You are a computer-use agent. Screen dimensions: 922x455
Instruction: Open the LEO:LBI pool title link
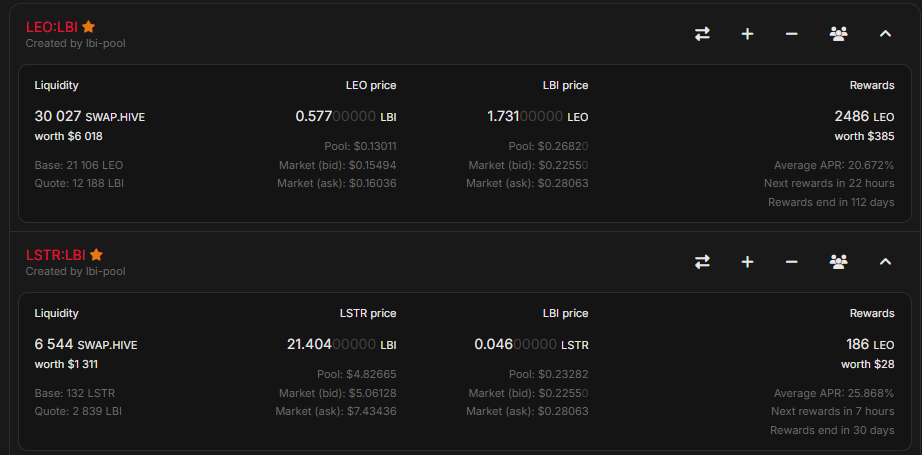point(52,27)
